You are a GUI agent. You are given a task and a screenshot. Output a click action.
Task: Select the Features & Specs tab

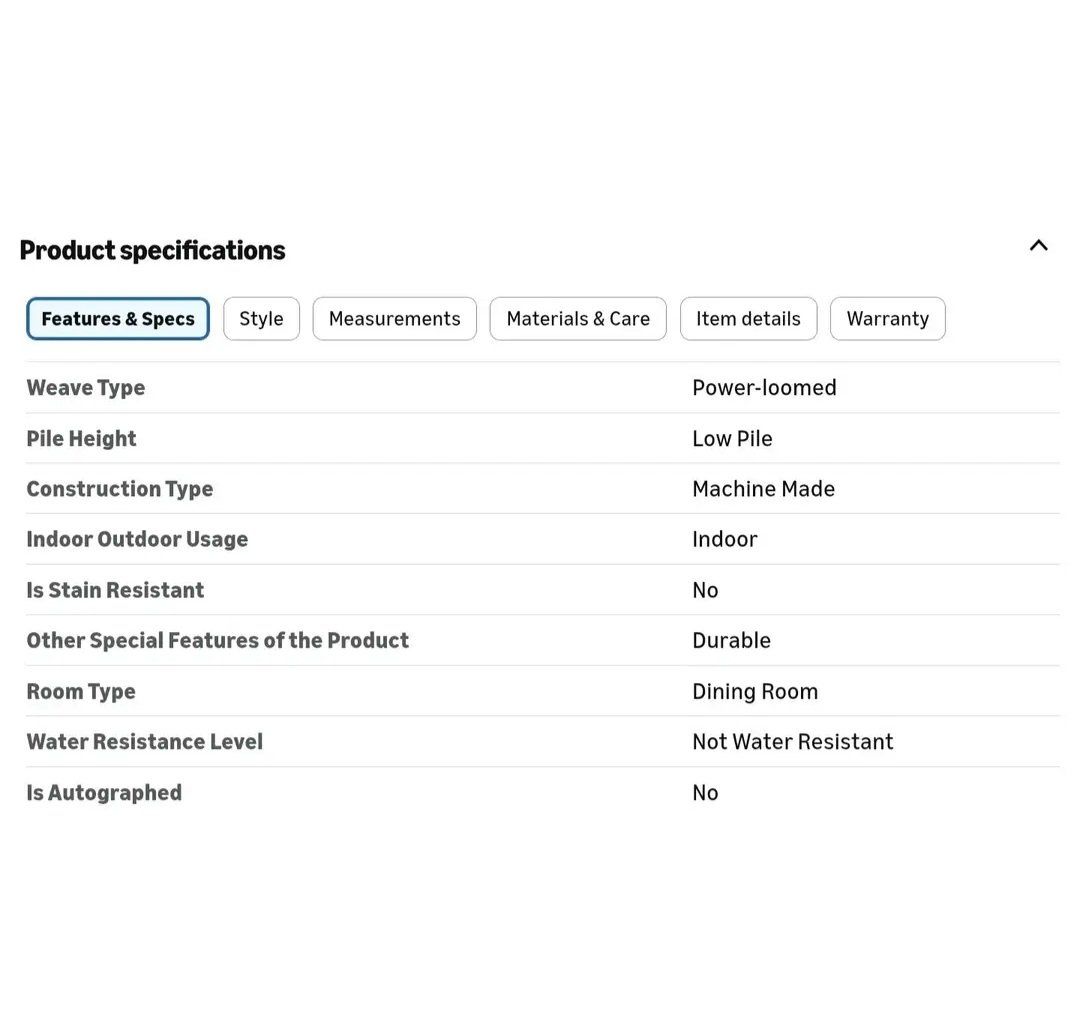point(118,319)
